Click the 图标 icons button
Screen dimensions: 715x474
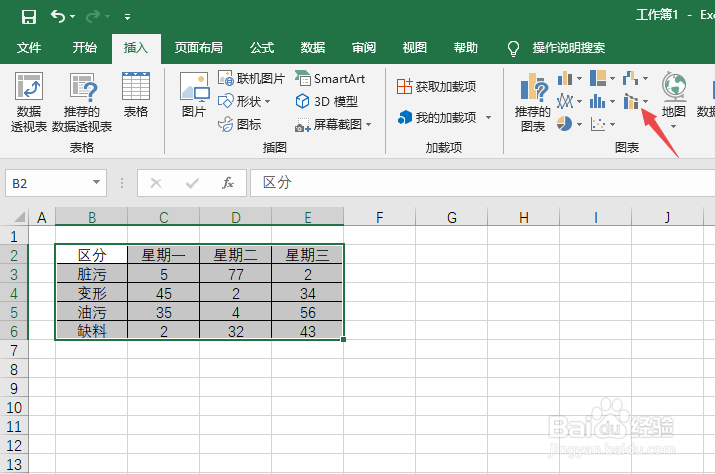tap(240, 124)
